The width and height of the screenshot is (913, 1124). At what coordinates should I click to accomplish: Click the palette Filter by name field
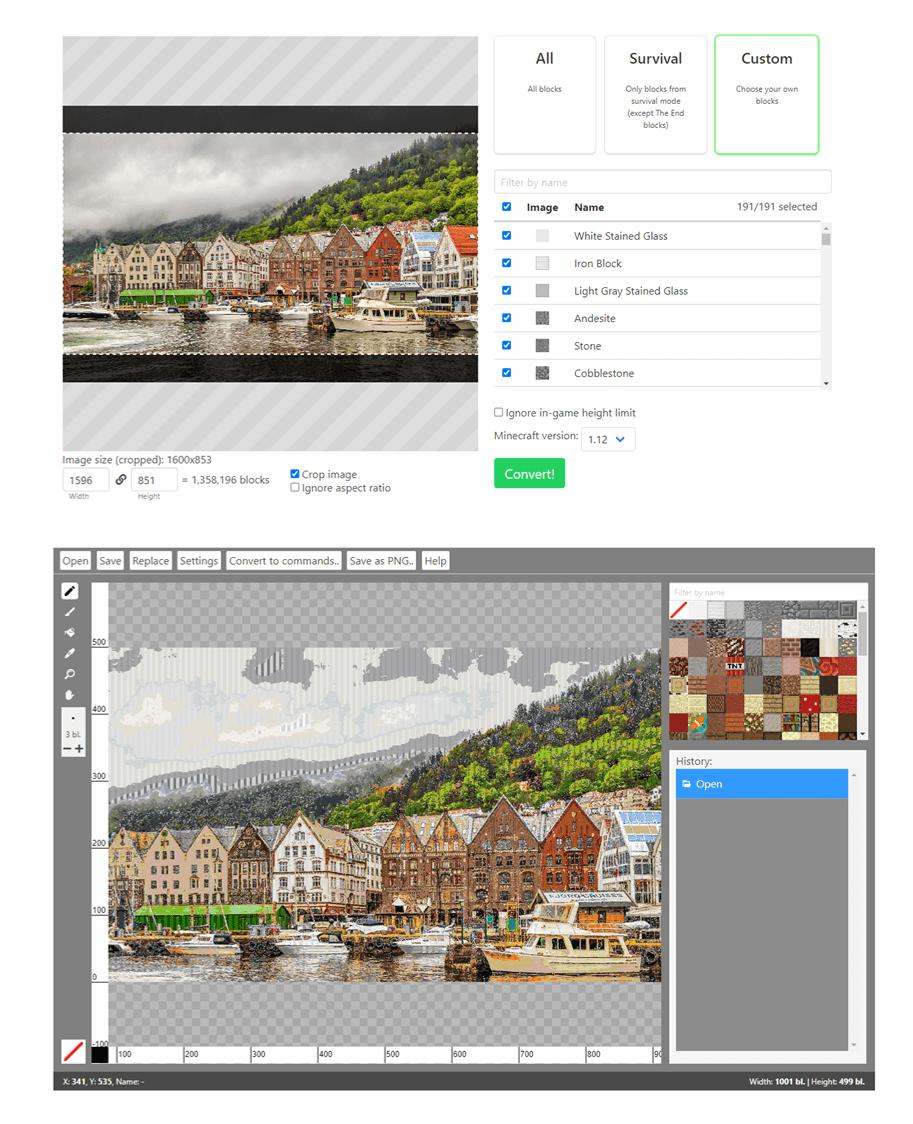click(768, 592)
